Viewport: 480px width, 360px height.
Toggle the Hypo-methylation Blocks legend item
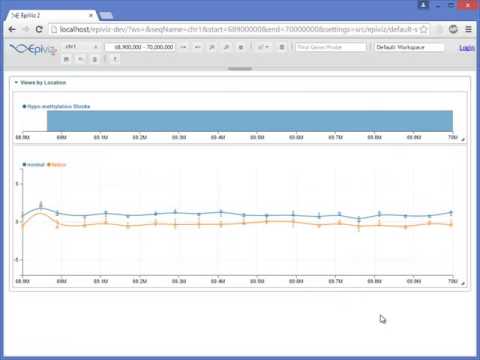click(56, 106)
